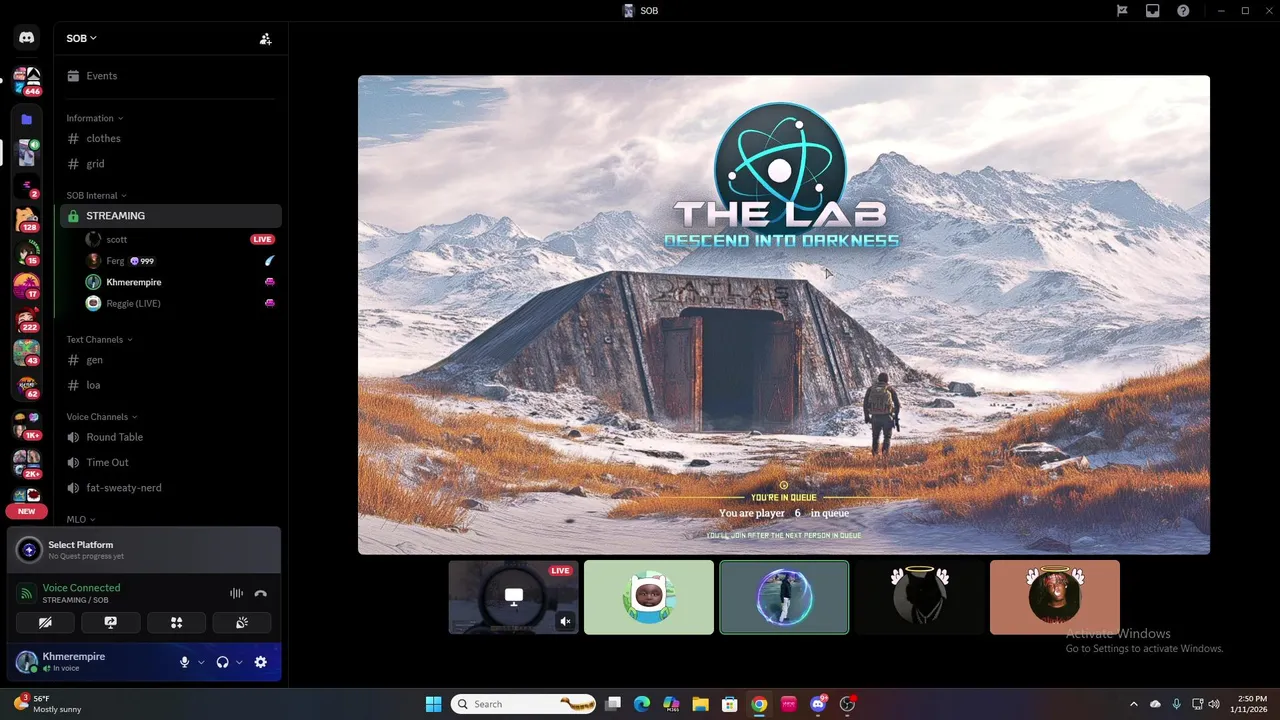Open Discord inbox icon in title bar
This screenshot has width=1280, height=720.
click(x=1153, y=11)
